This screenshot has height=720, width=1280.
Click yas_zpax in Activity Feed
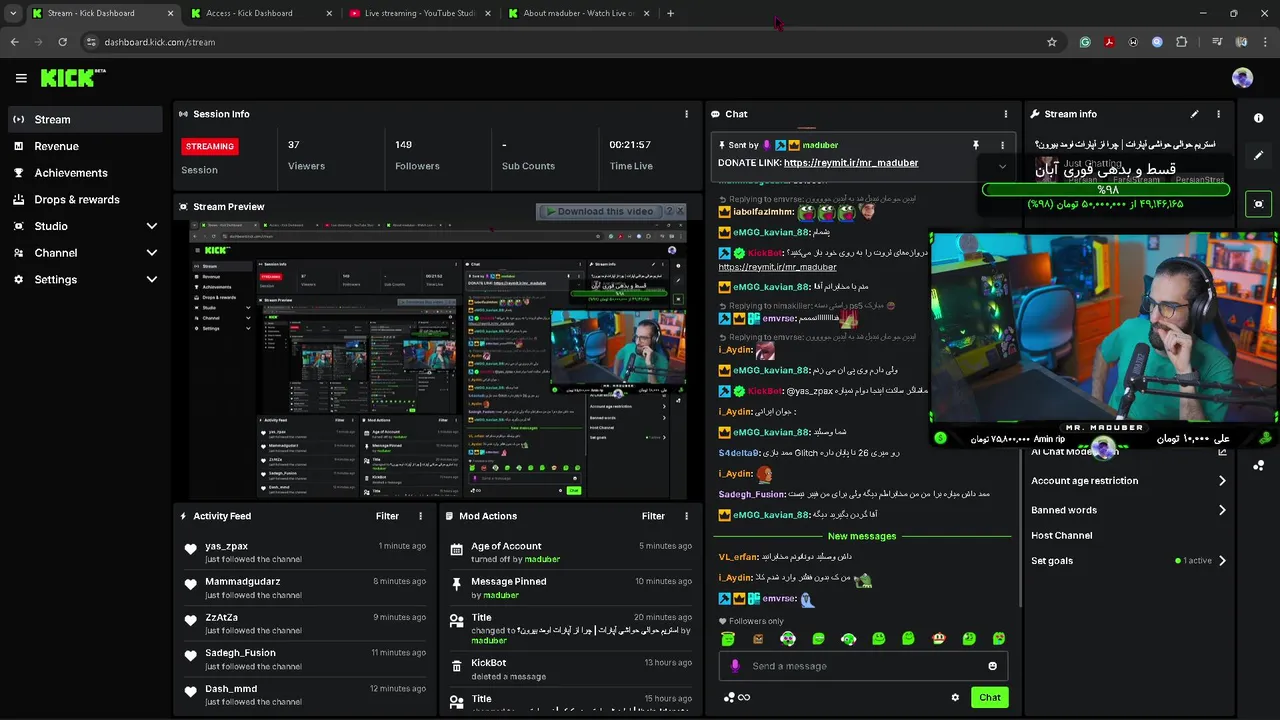[x=226, y=546]
